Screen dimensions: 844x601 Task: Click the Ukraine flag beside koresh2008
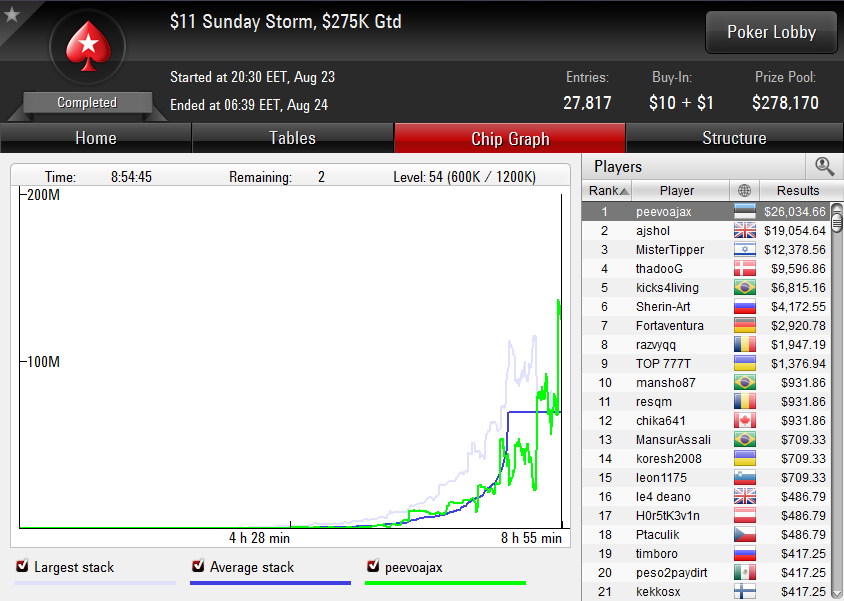(745, 458)
